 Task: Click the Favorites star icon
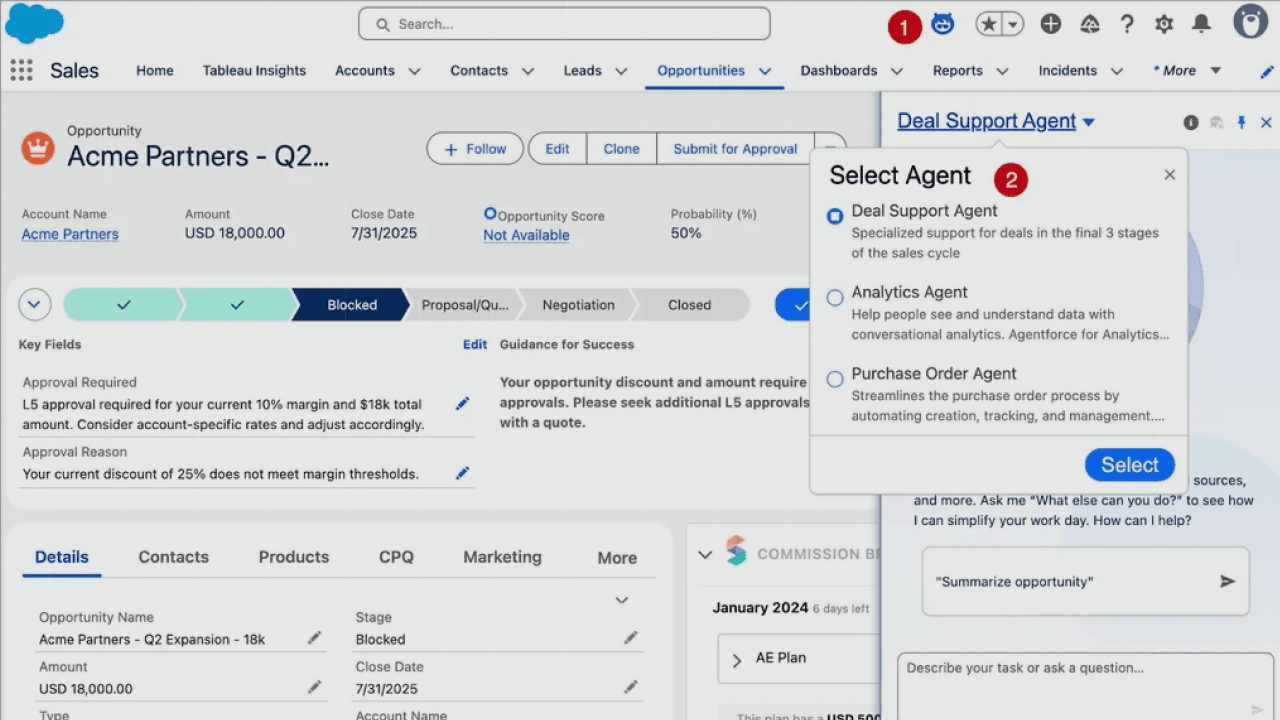point(988,25)
